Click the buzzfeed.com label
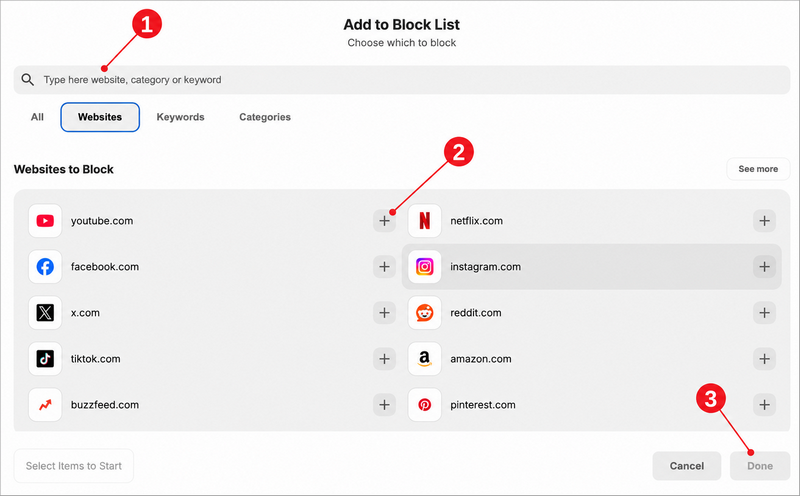Viewport: 800px width, 496px height. [105, 405]
